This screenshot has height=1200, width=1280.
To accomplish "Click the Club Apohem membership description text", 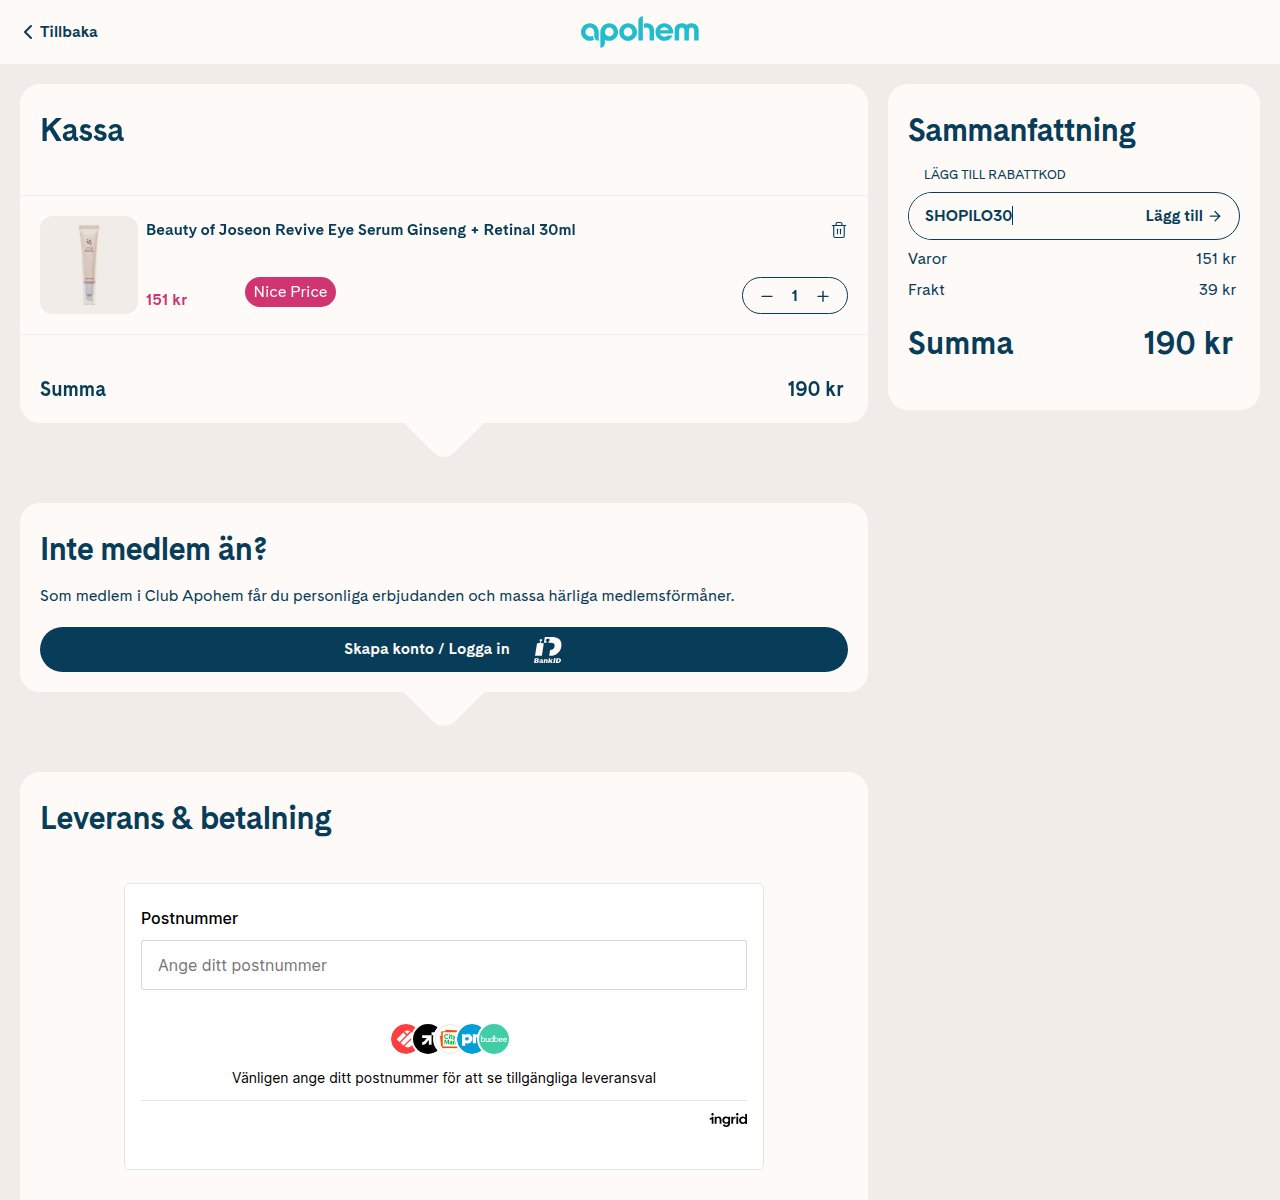I will tap(387, 596).
